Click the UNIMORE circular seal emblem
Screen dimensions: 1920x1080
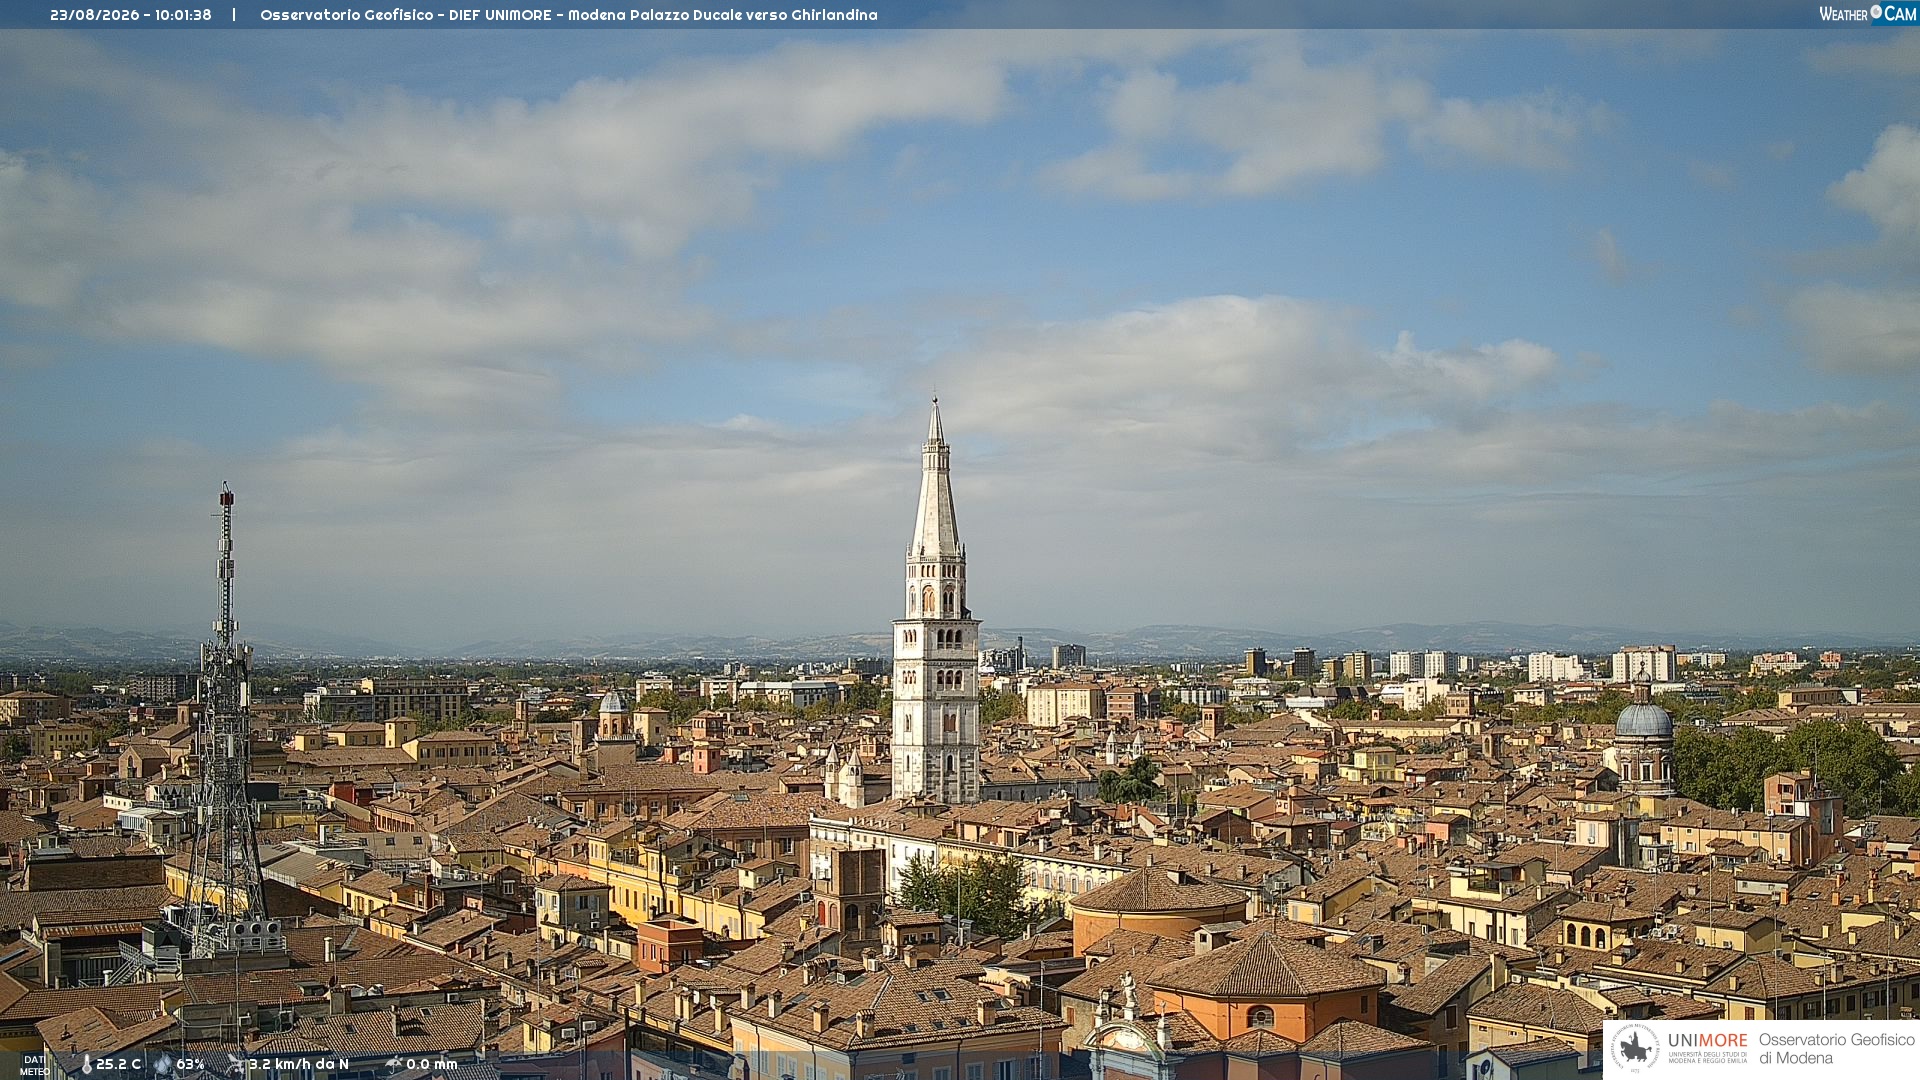click(1634, 1048)
